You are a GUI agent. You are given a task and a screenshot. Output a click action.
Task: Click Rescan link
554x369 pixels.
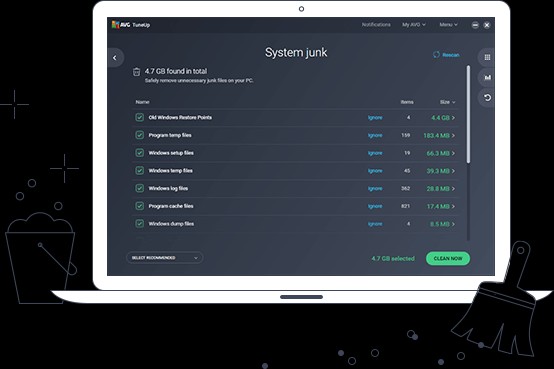click(446, 55)
